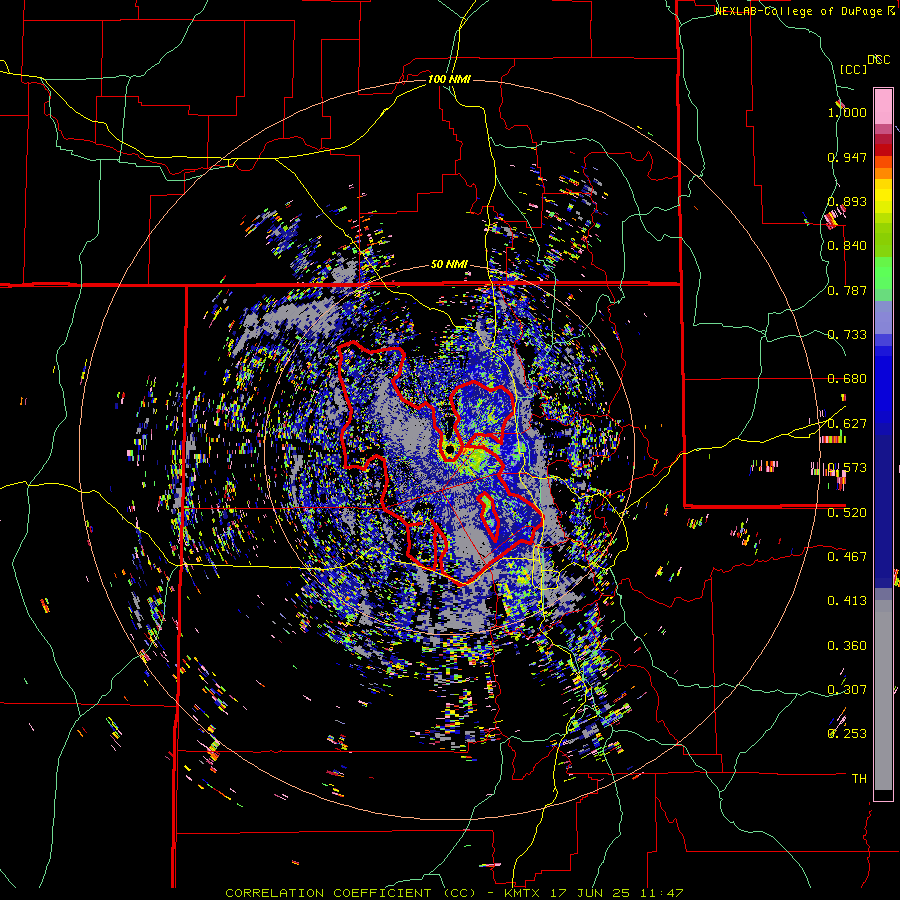This screenshot has height=900, width=900.
Task: Click the 0.520 legend value
Action: point(847,513)
